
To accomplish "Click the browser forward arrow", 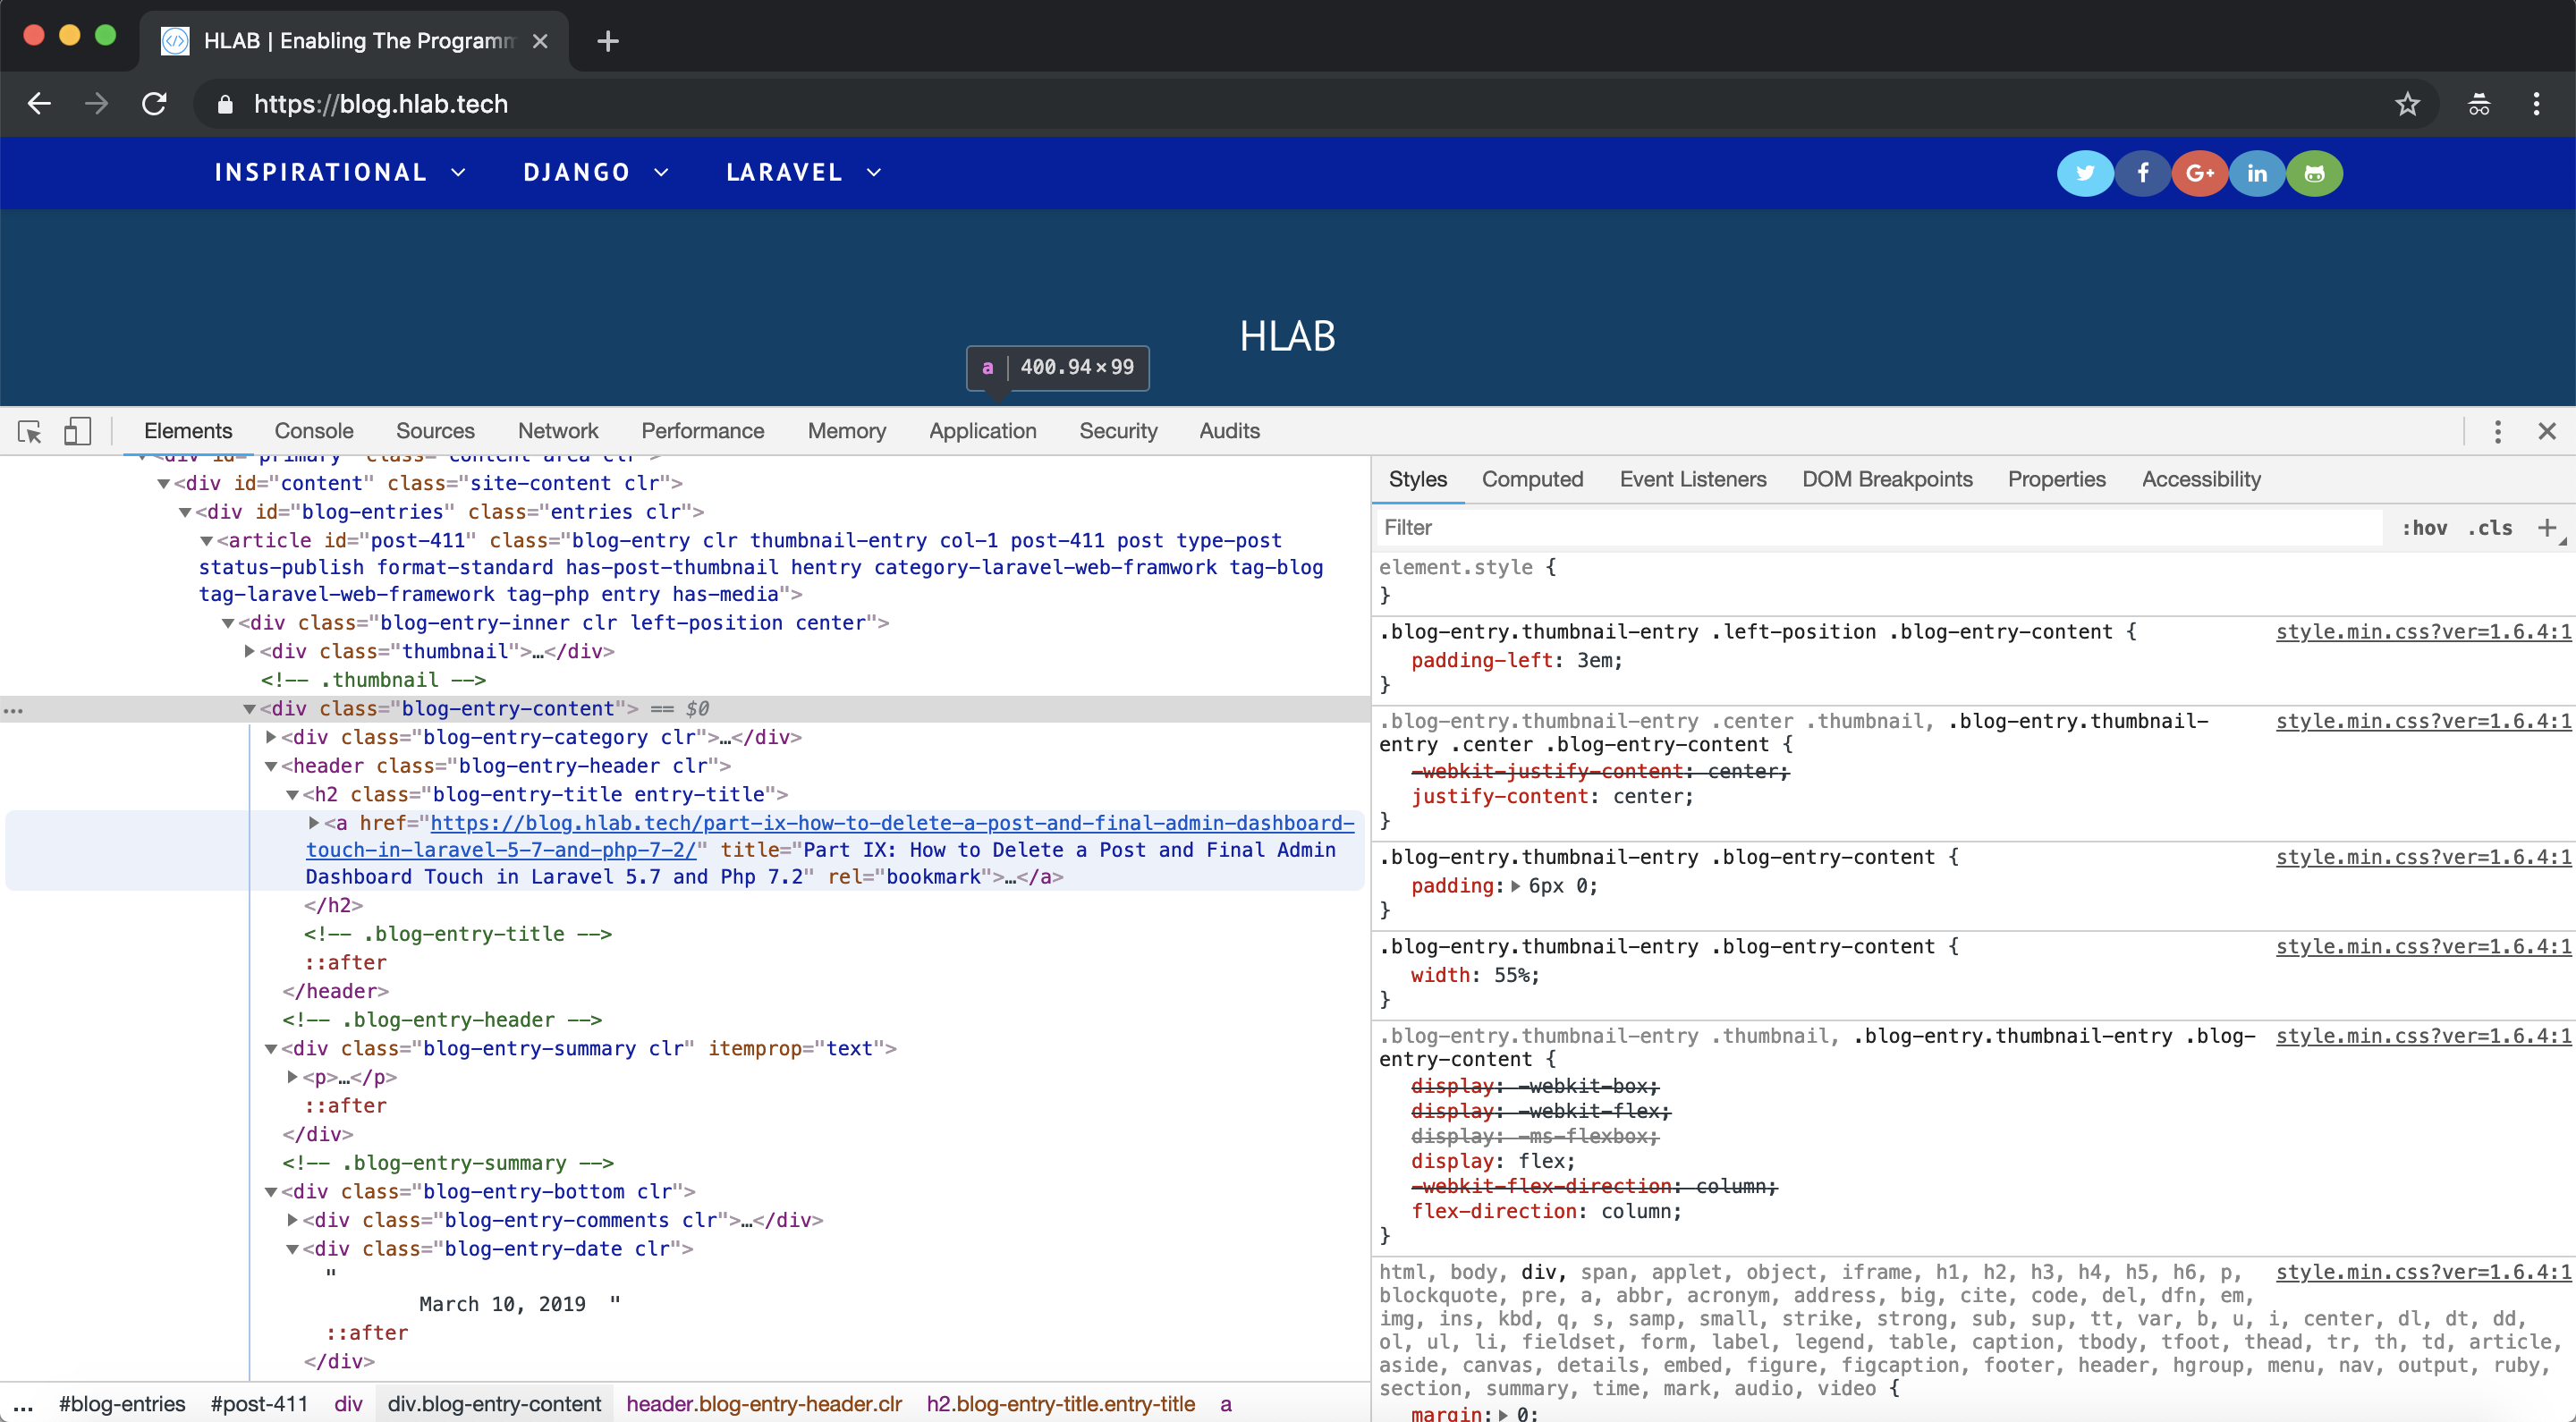I will (97, 104).
